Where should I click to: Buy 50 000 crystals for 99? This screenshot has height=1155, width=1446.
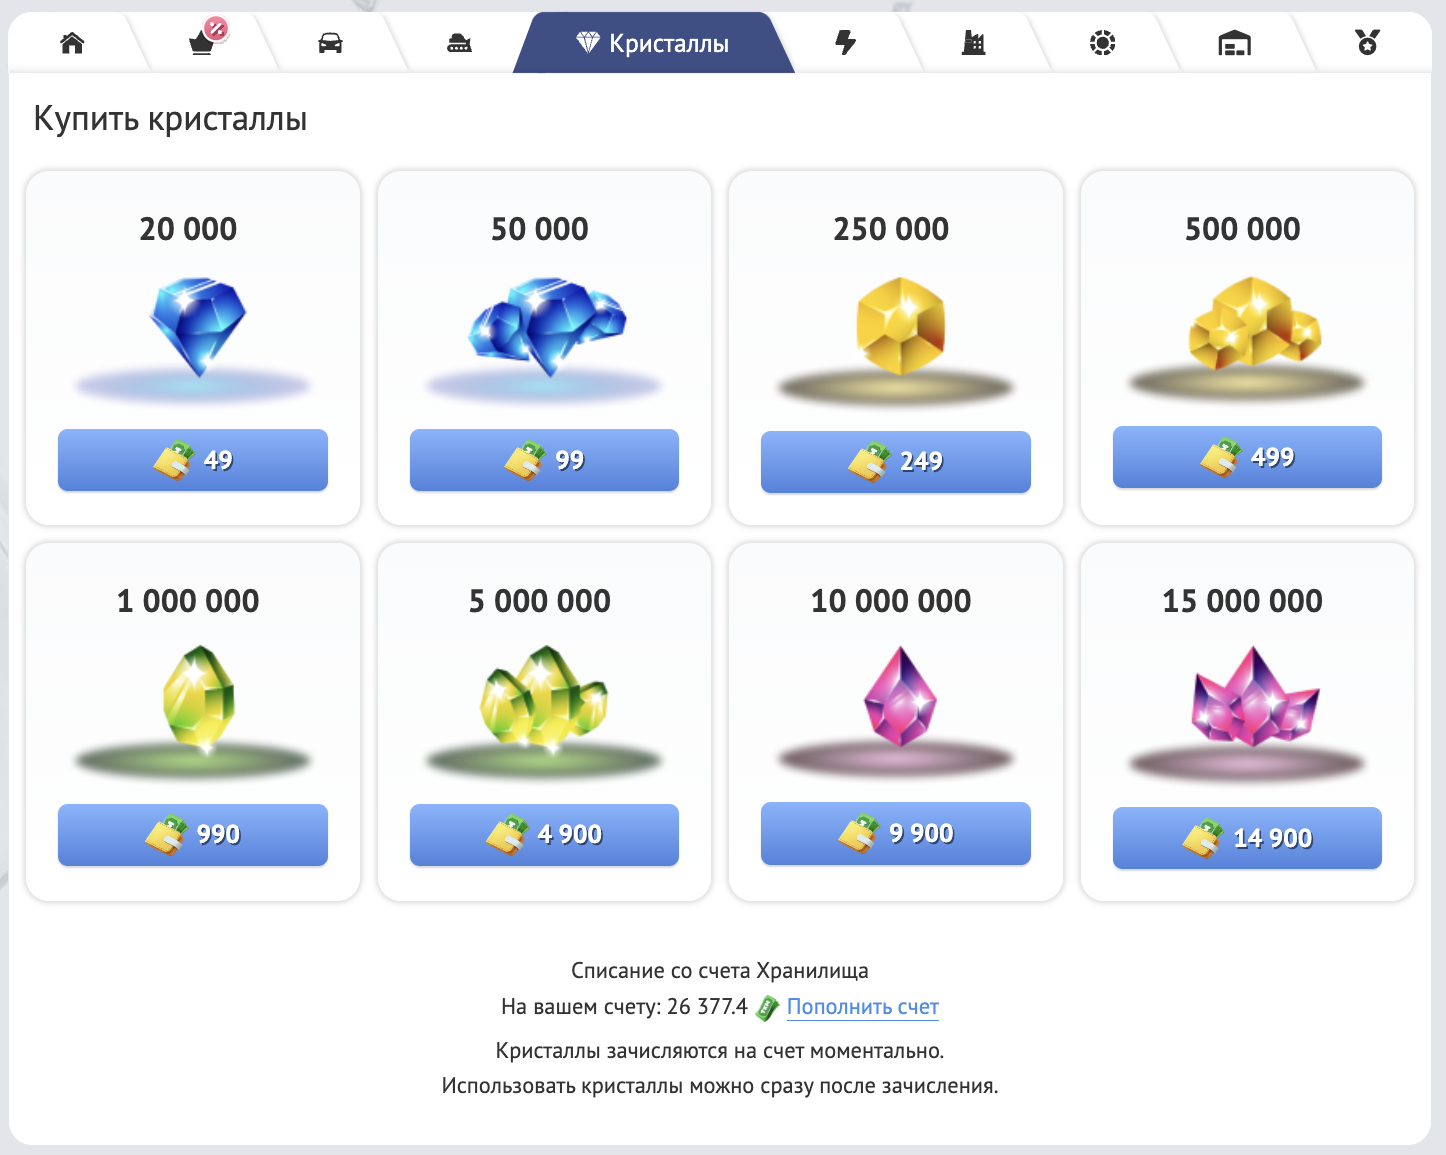click(x=544, y=460)
